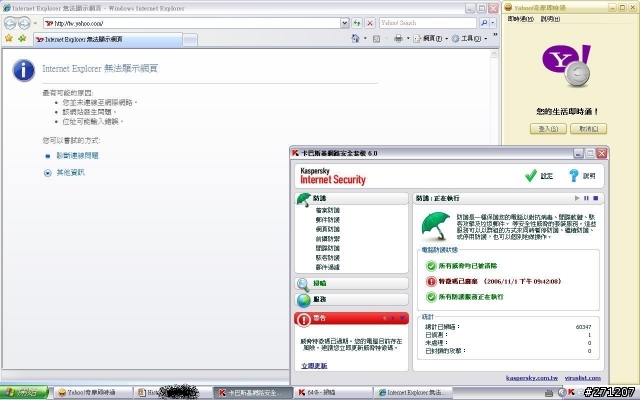Click the Feeds icon in IE toolbar
This screenshot has width=640, height=400.
pos(376,39)
